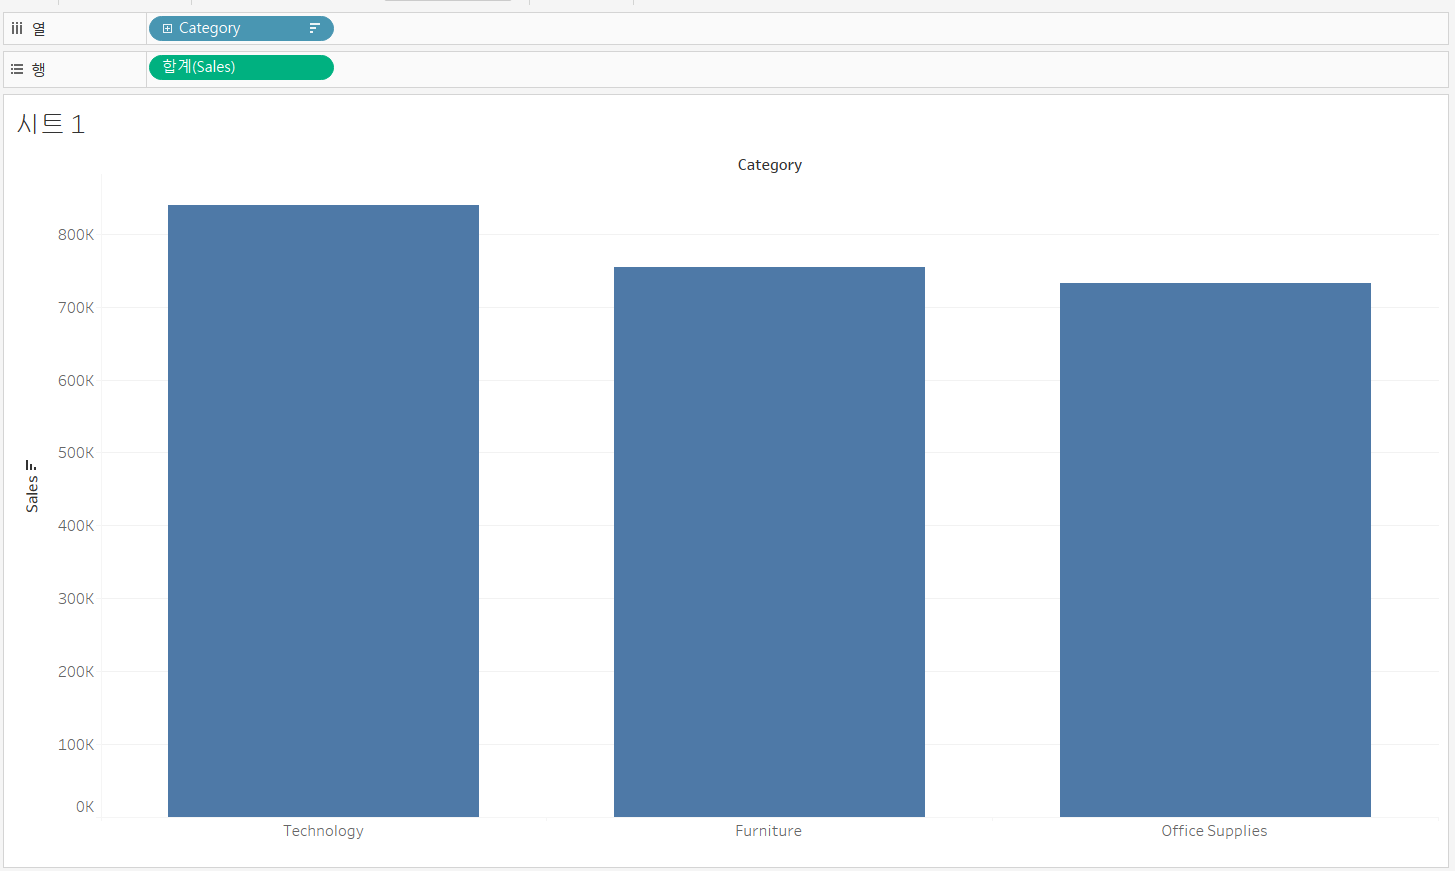Click the 800K axis tick label
1455x871 pixels.
pyautogui.click(x=76, y=235)
